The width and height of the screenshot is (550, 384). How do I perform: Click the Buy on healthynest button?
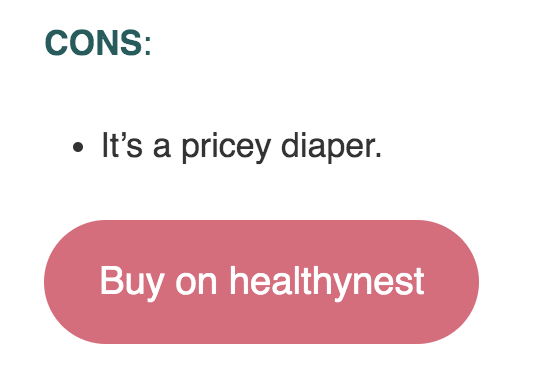(x=261, y=282)
